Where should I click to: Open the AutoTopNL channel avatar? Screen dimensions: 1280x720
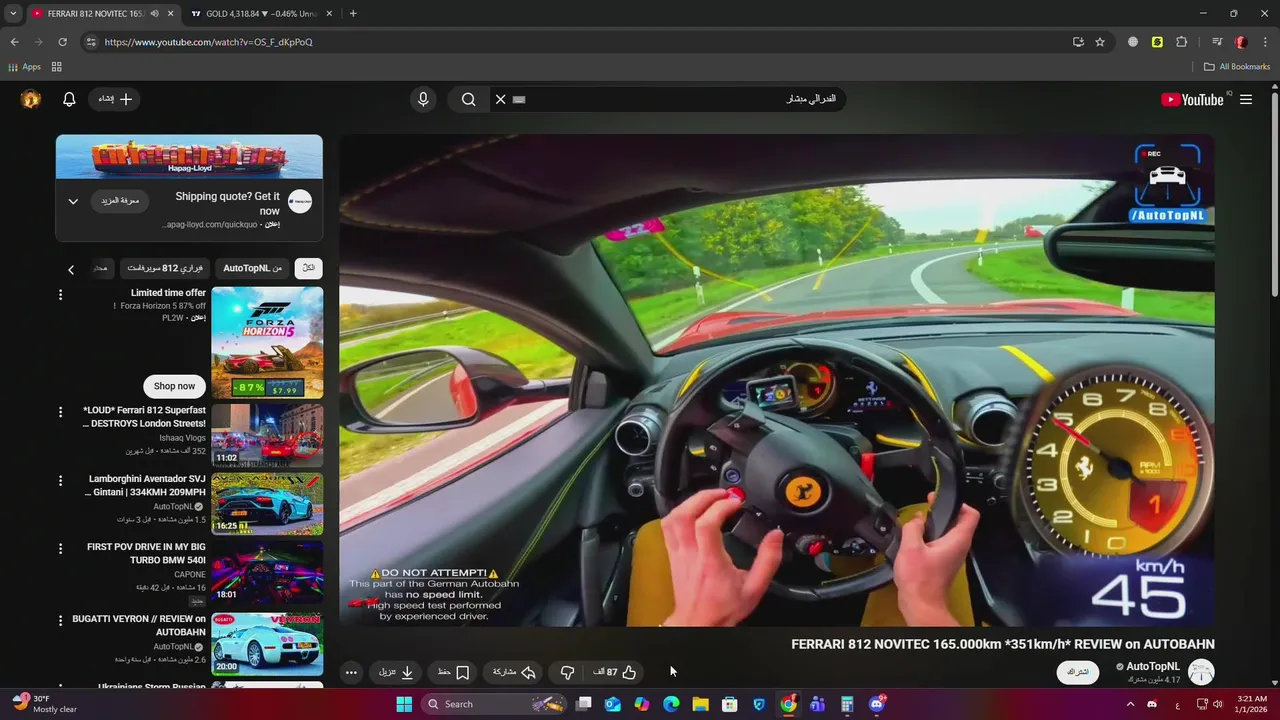click(1201, 672)
